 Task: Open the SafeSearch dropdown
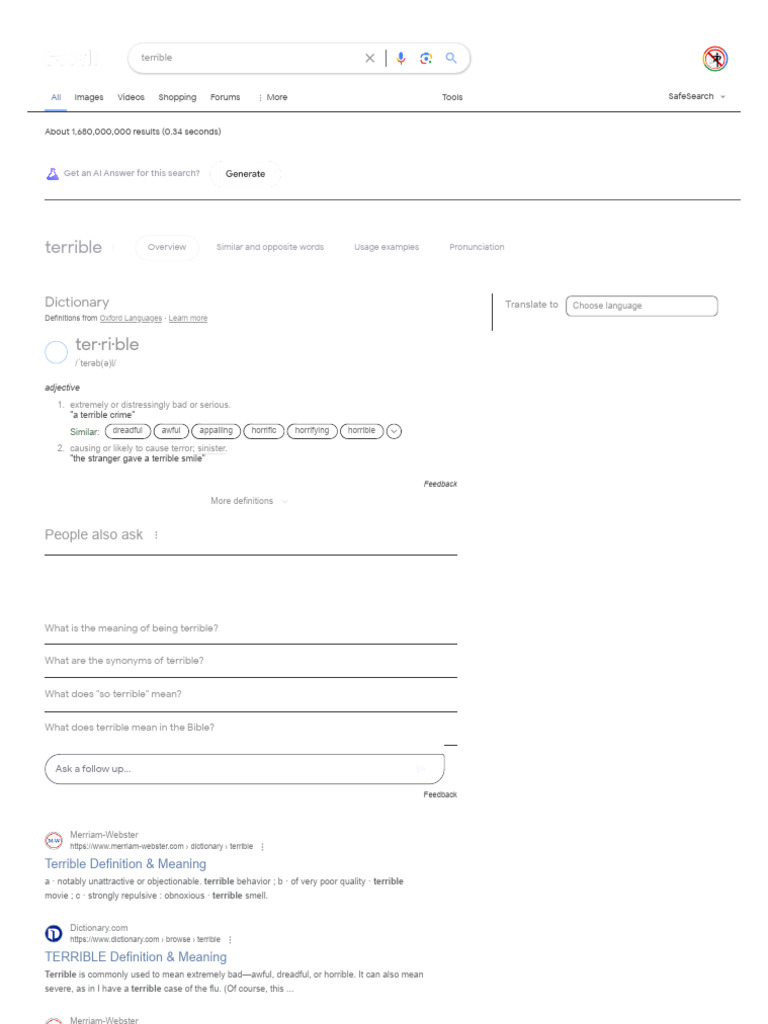tap(697, 97)
